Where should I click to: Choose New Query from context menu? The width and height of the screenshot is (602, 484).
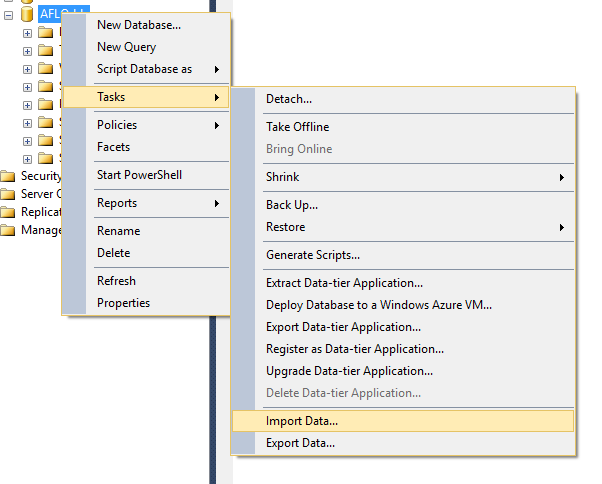pos(126,46)
